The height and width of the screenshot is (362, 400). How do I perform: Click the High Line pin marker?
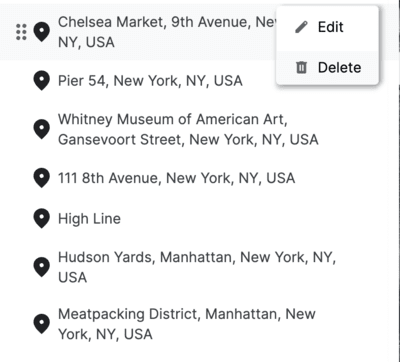coord(42,219)
